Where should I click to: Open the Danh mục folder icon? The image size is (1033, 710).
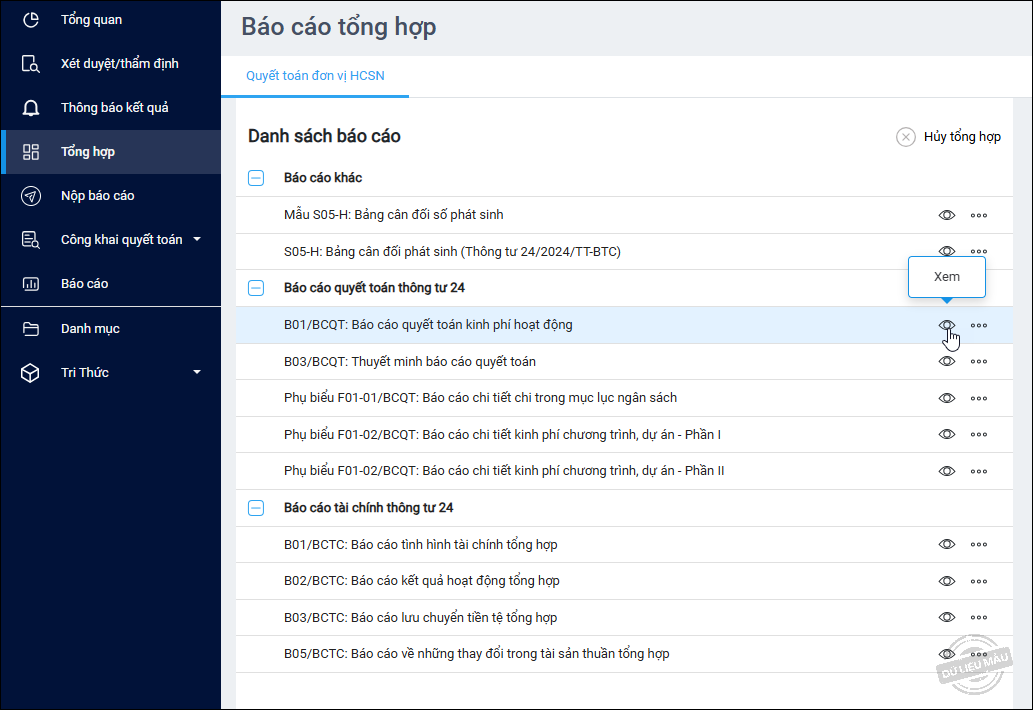[31, 329]
